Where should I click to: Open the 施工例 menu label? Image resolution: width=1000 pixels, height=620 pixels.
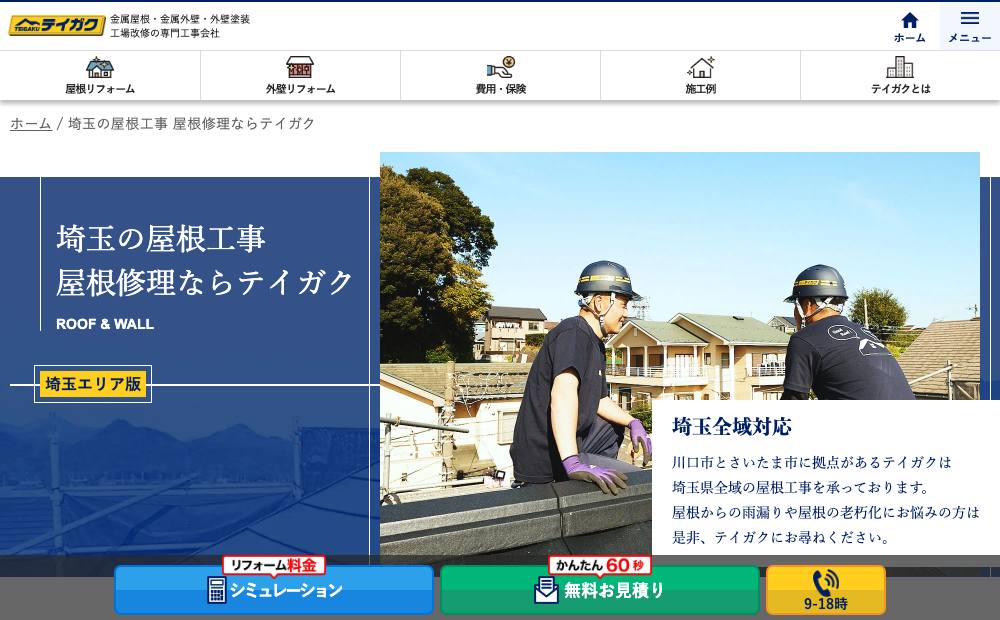click(701, 89)
